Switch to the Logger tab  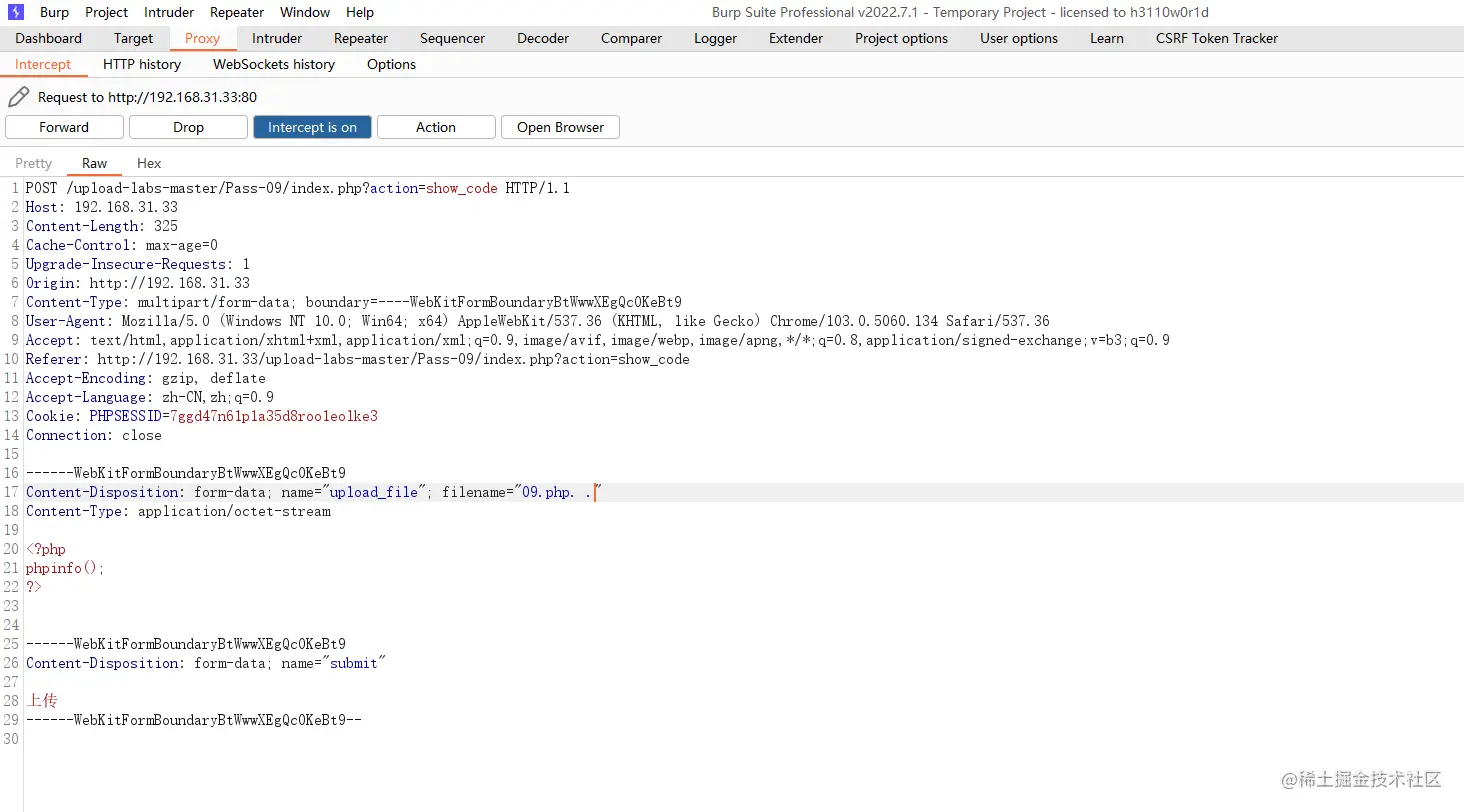click(x=716, y=38)
